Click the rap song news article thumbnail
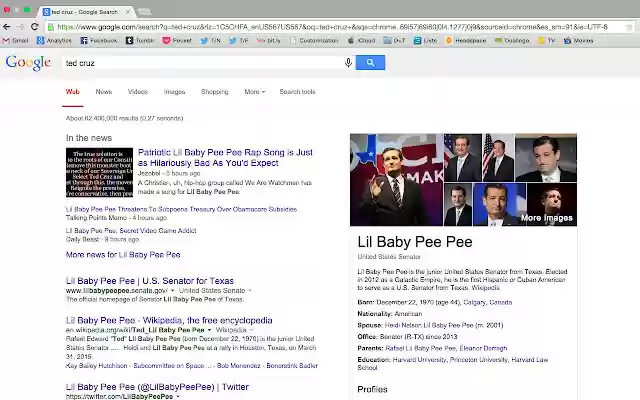The image size is (640, 400). tap(99, 172)
